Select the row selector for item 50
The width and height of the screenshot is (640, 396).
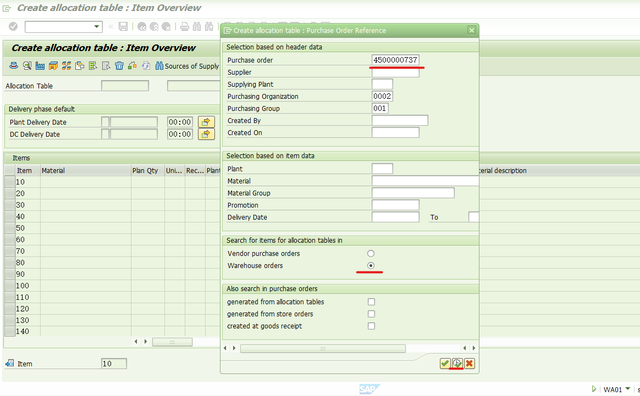pos(9,228)
